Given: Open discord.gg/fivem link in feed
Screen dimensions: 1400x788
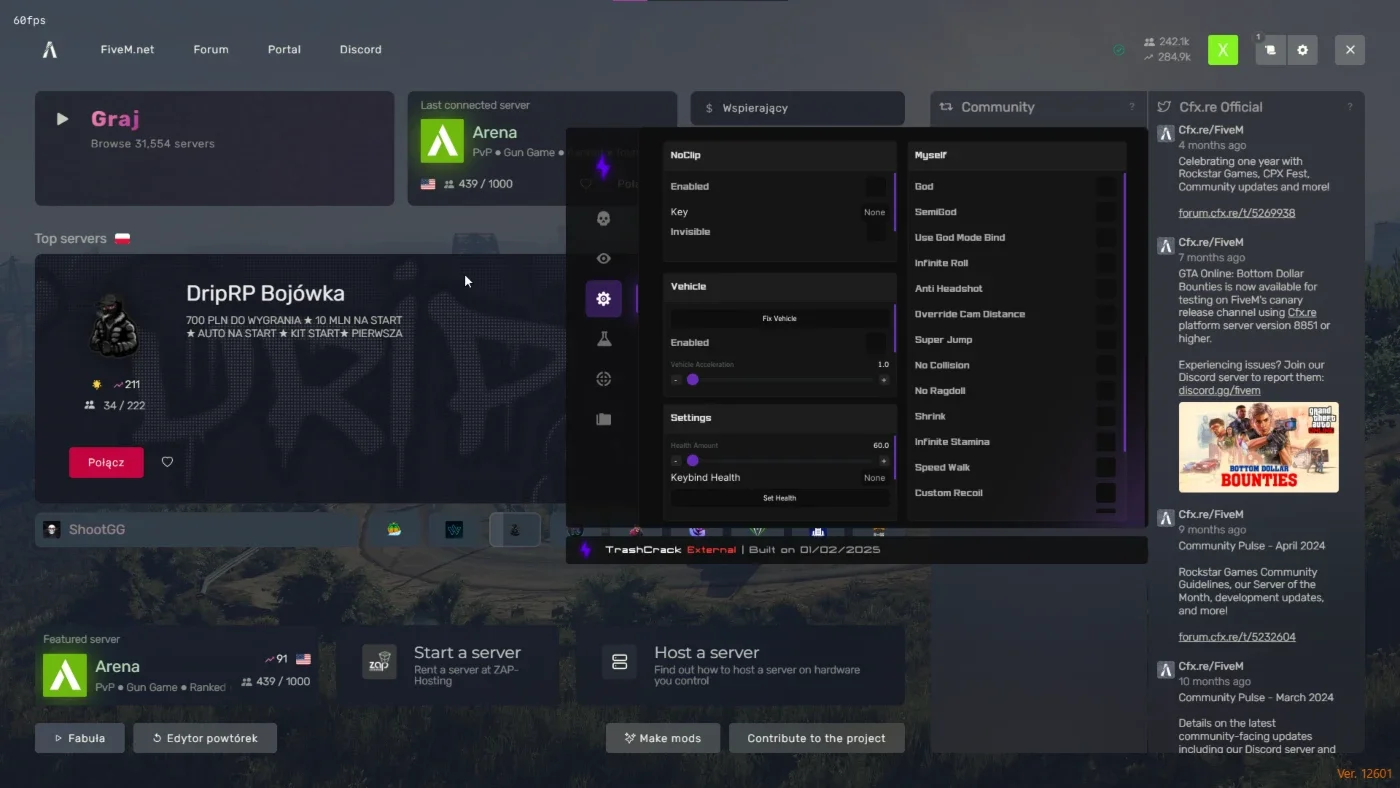Looking at the screenshot, I should (x=1219, y=391).
